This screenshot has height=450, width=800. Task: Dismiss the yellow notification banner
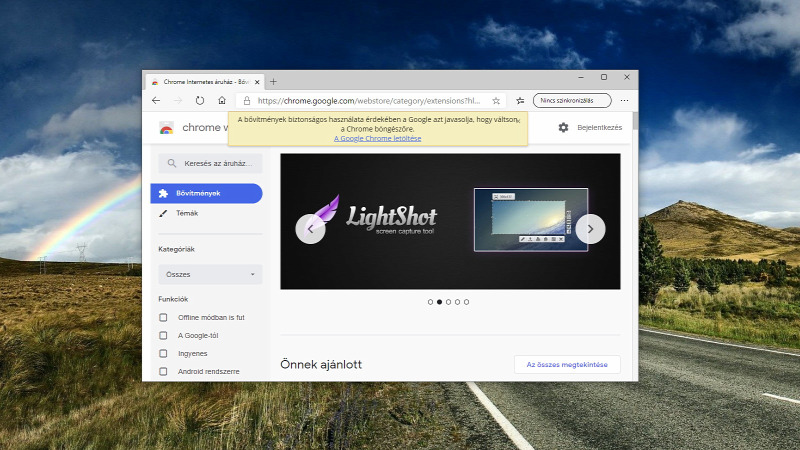pos(518,121)
